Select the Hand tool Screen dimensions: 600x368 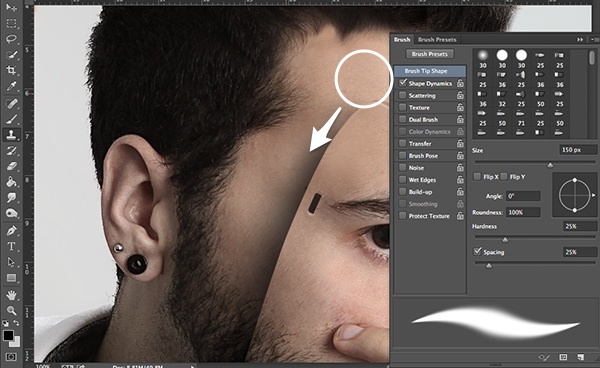coord(11,295)
